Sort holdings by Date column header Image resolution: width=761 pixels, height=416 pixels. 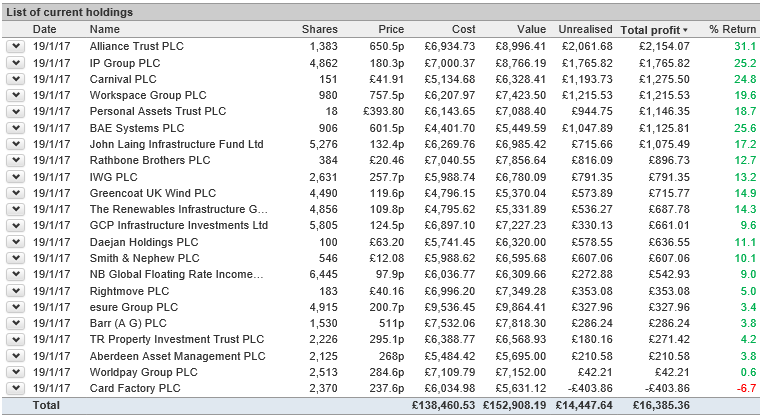coord(45,29)
